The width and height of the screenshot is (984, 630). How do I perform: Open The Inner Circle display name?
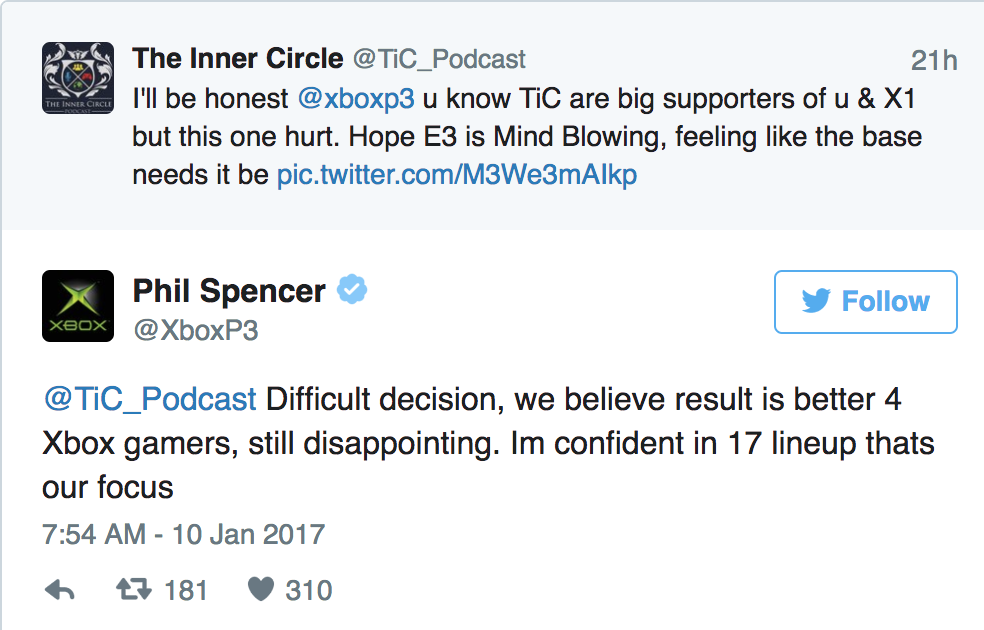click(238, 60)
